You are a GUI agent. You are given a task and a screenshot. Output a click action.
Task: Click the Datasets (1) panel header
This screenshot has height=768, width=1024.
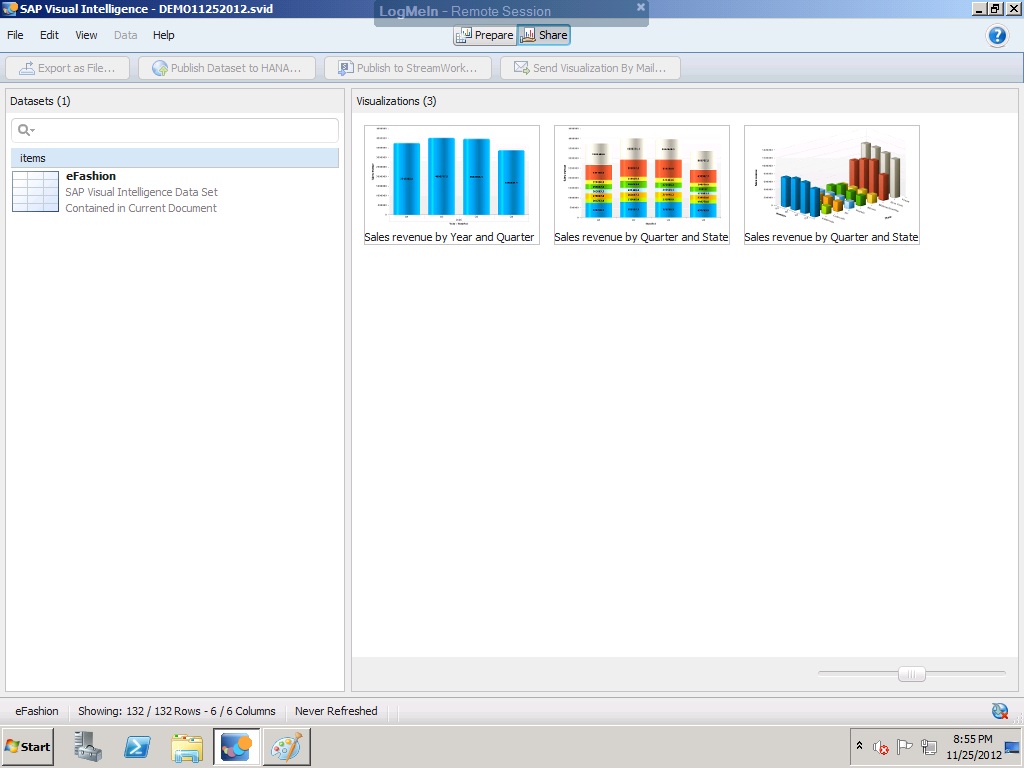(40, 101)
